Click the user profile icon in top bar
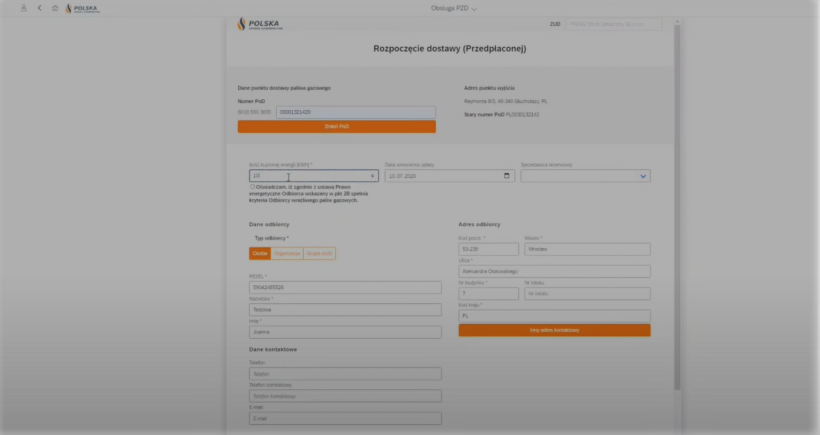 24,8
